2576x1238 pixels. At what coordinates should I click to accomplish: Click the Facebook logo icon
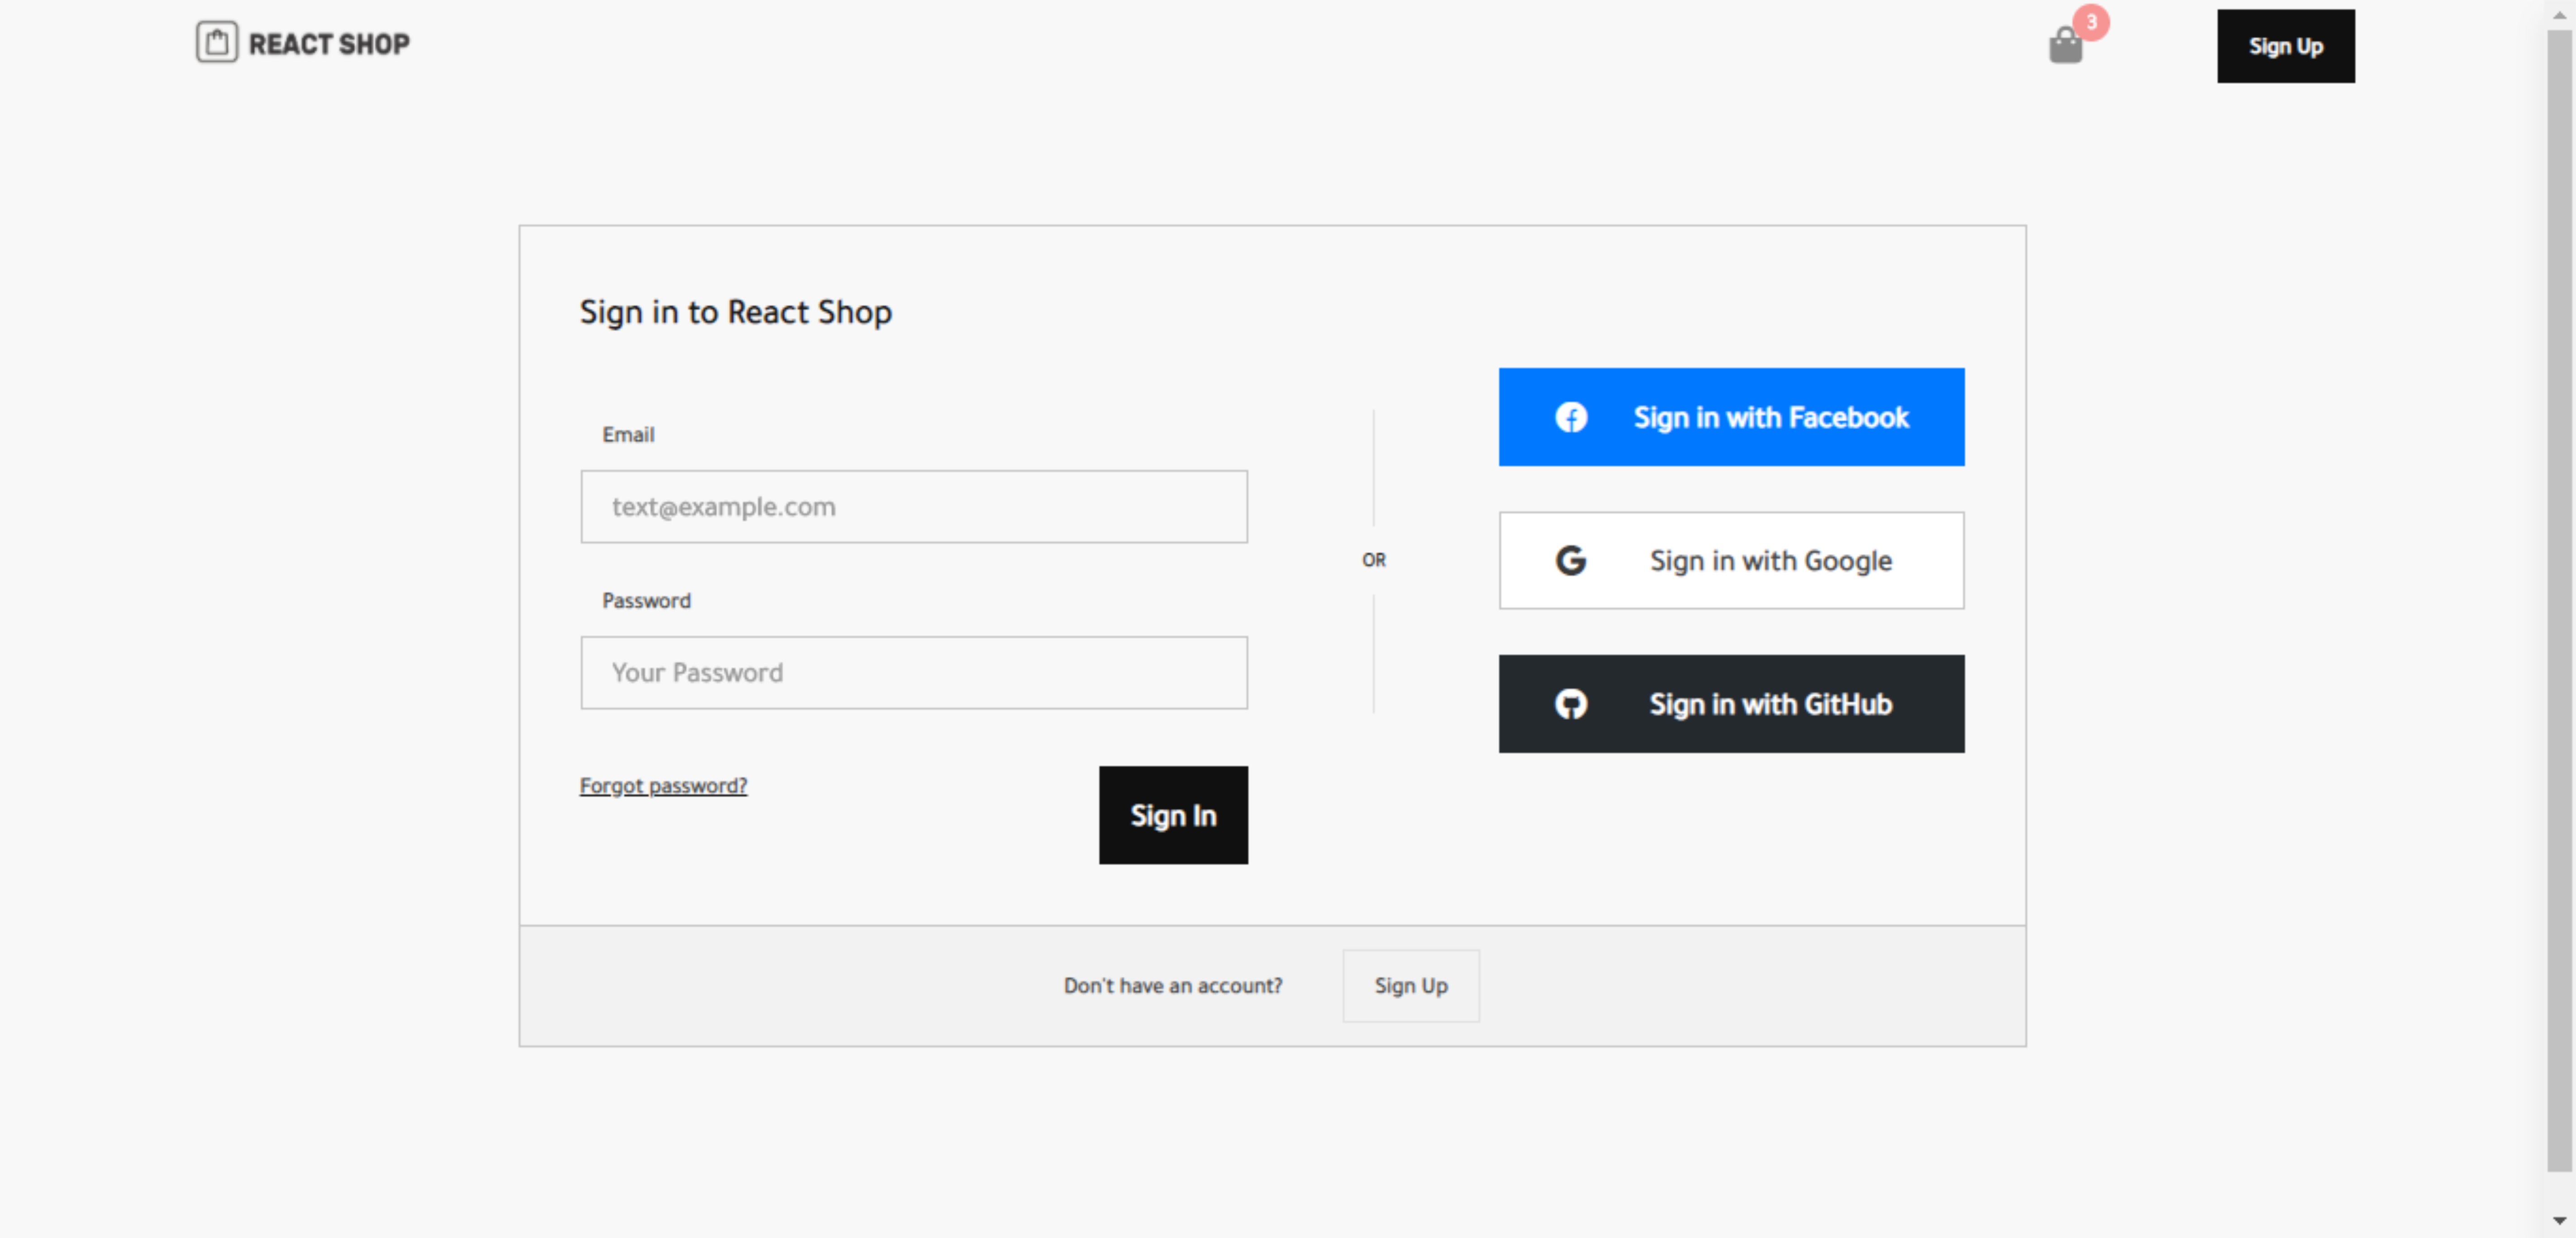point(1571,417)
